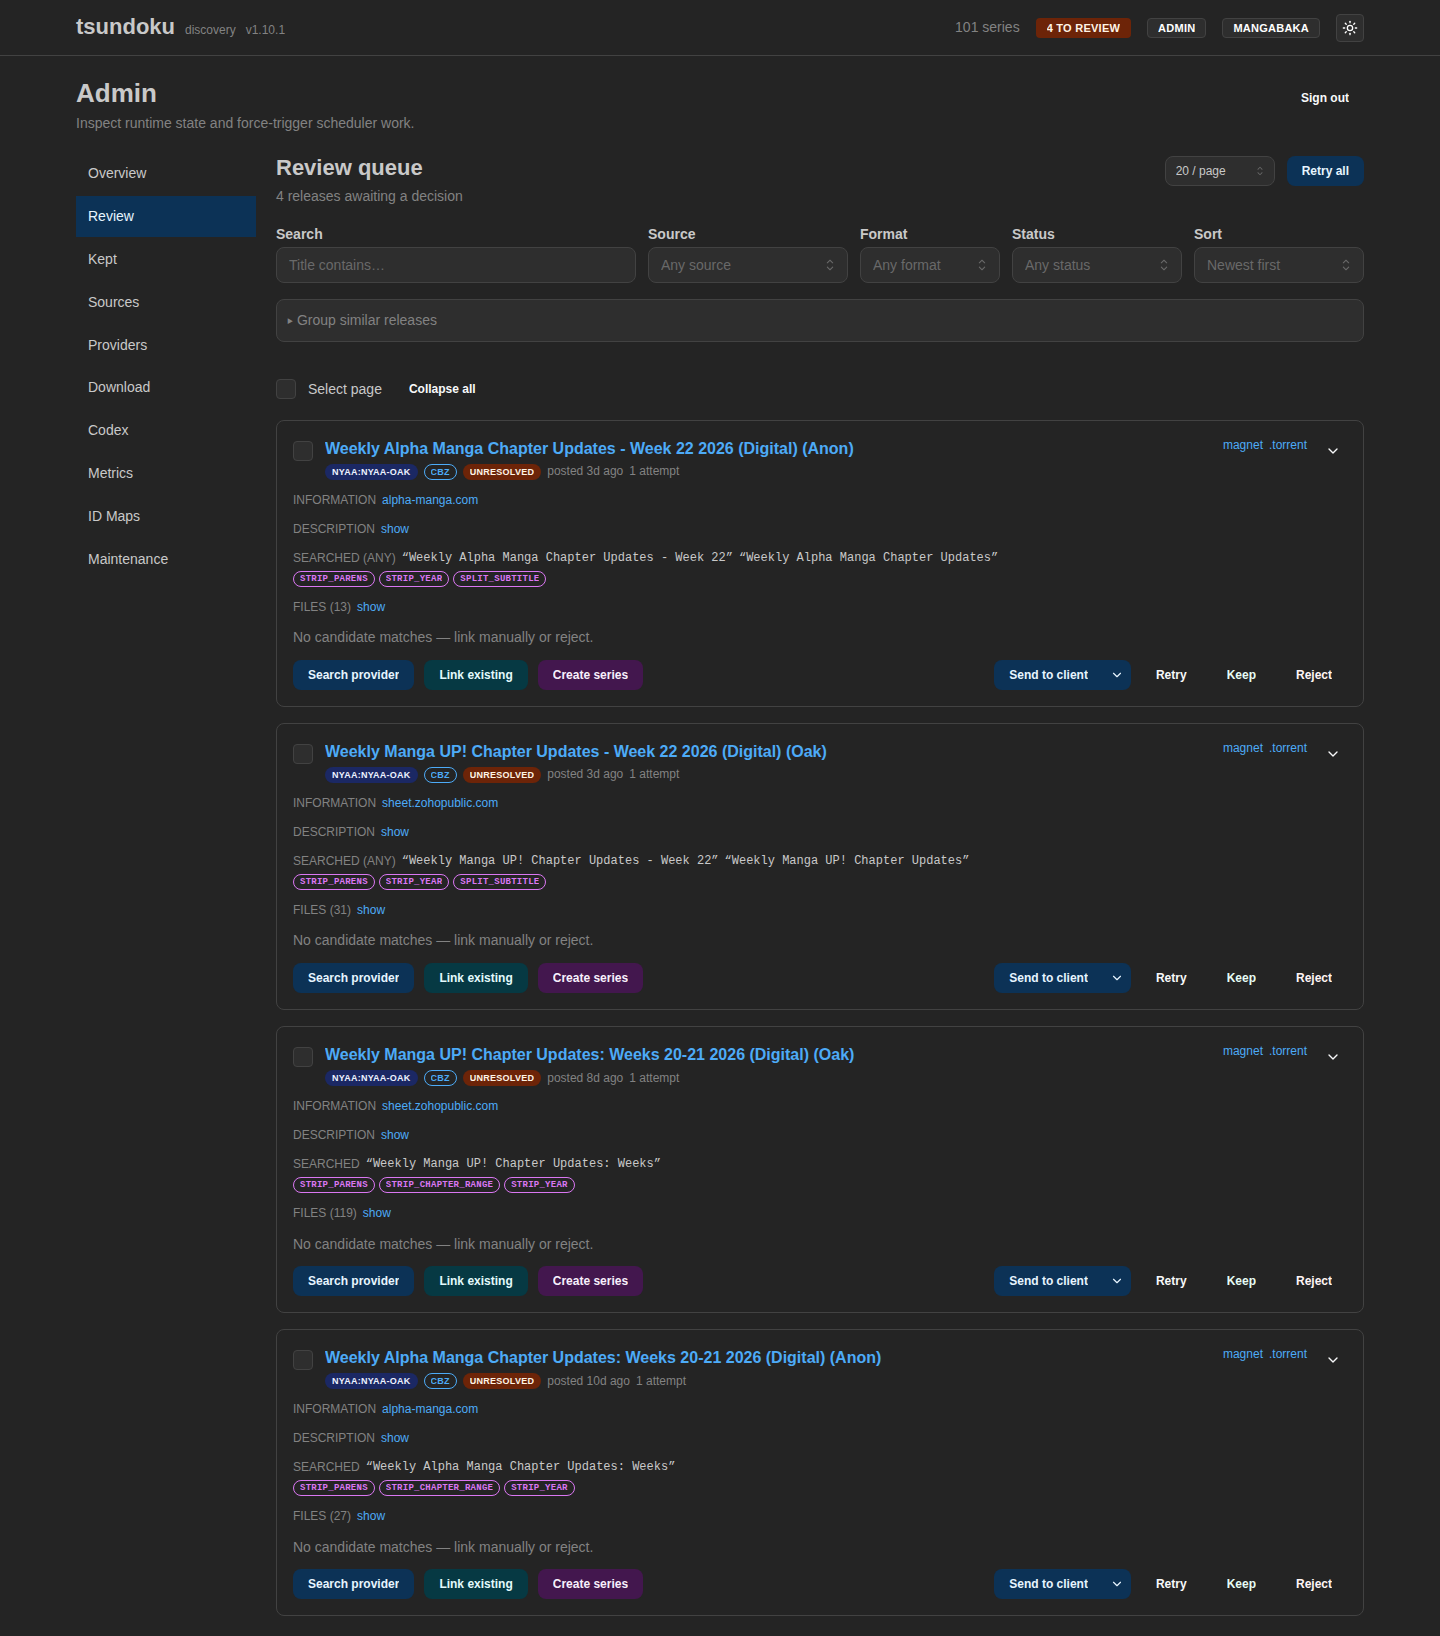Image resolution: width=1440 pixels, height=1636 pixels.
Task: Open the 20 / page size dropdown
Action: [x=1219, y=171]
